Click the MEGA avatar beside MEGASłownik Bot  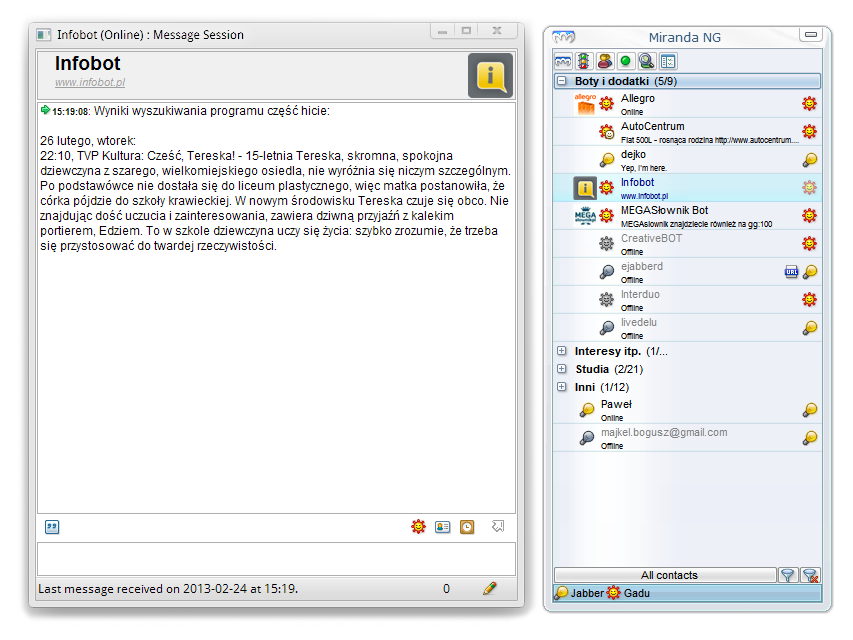[x=585, y=216]
